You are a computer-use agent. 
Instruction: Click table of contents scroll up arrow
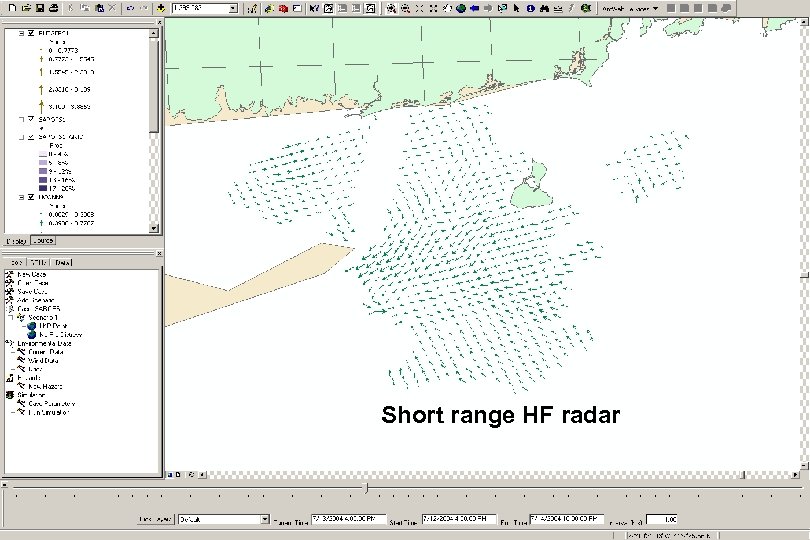[153, 33]
